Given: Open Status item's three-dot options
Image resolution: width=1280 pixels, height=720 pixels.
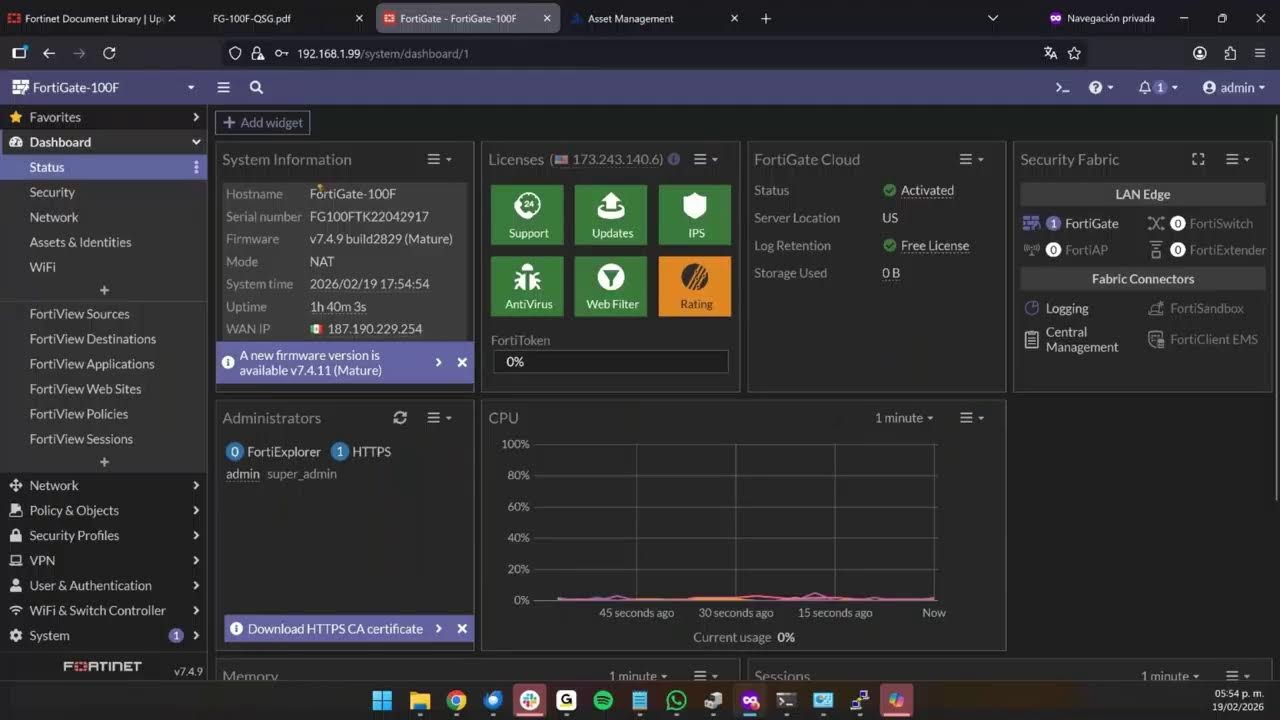Looking at the screenshot, I should 196,167.
